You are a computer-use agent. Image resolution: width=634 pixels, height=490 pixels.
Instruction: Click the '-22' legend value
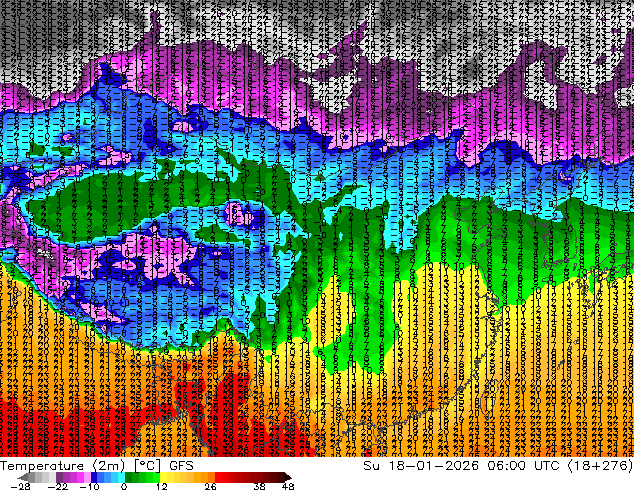click(x=58, y=486)
